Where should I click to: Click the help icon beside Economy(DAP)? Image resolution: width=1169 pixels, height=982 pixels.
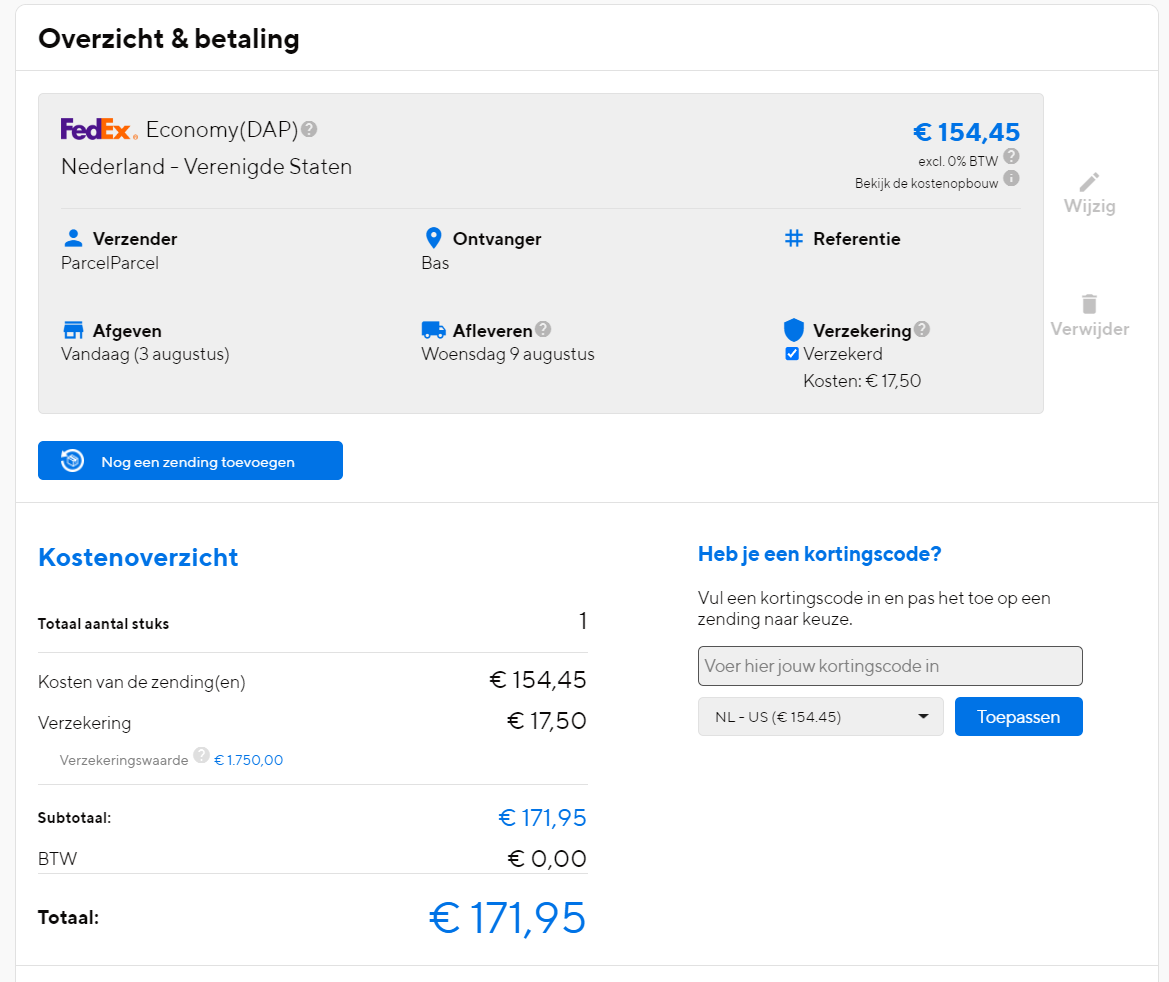310,129
